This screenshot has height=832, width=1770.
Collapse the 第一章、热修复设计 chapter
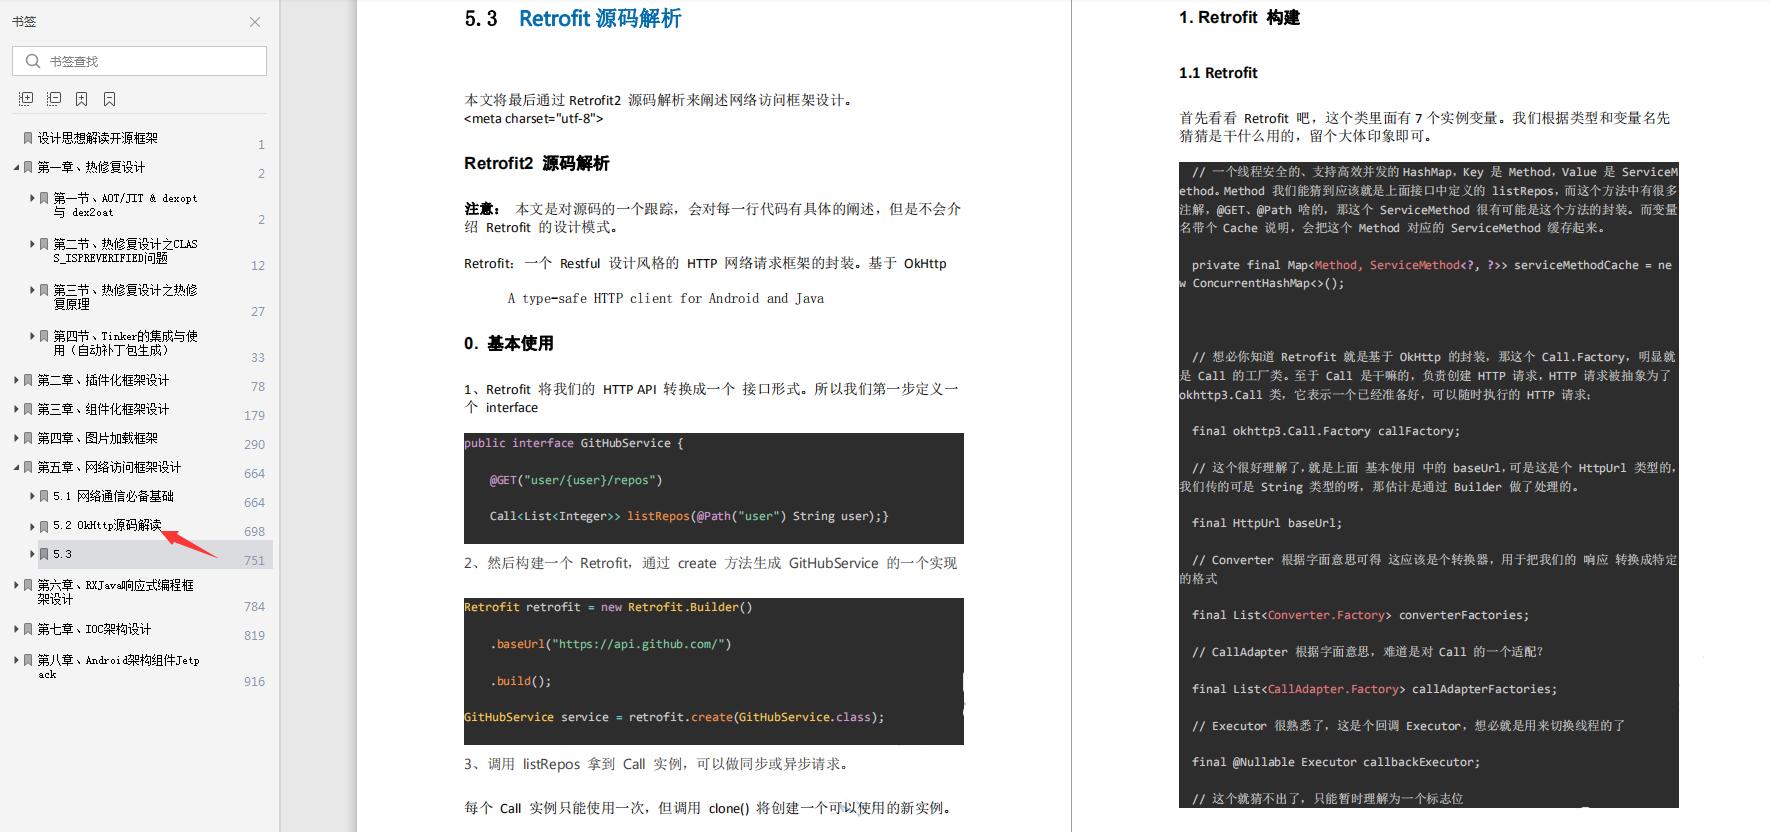16,167
